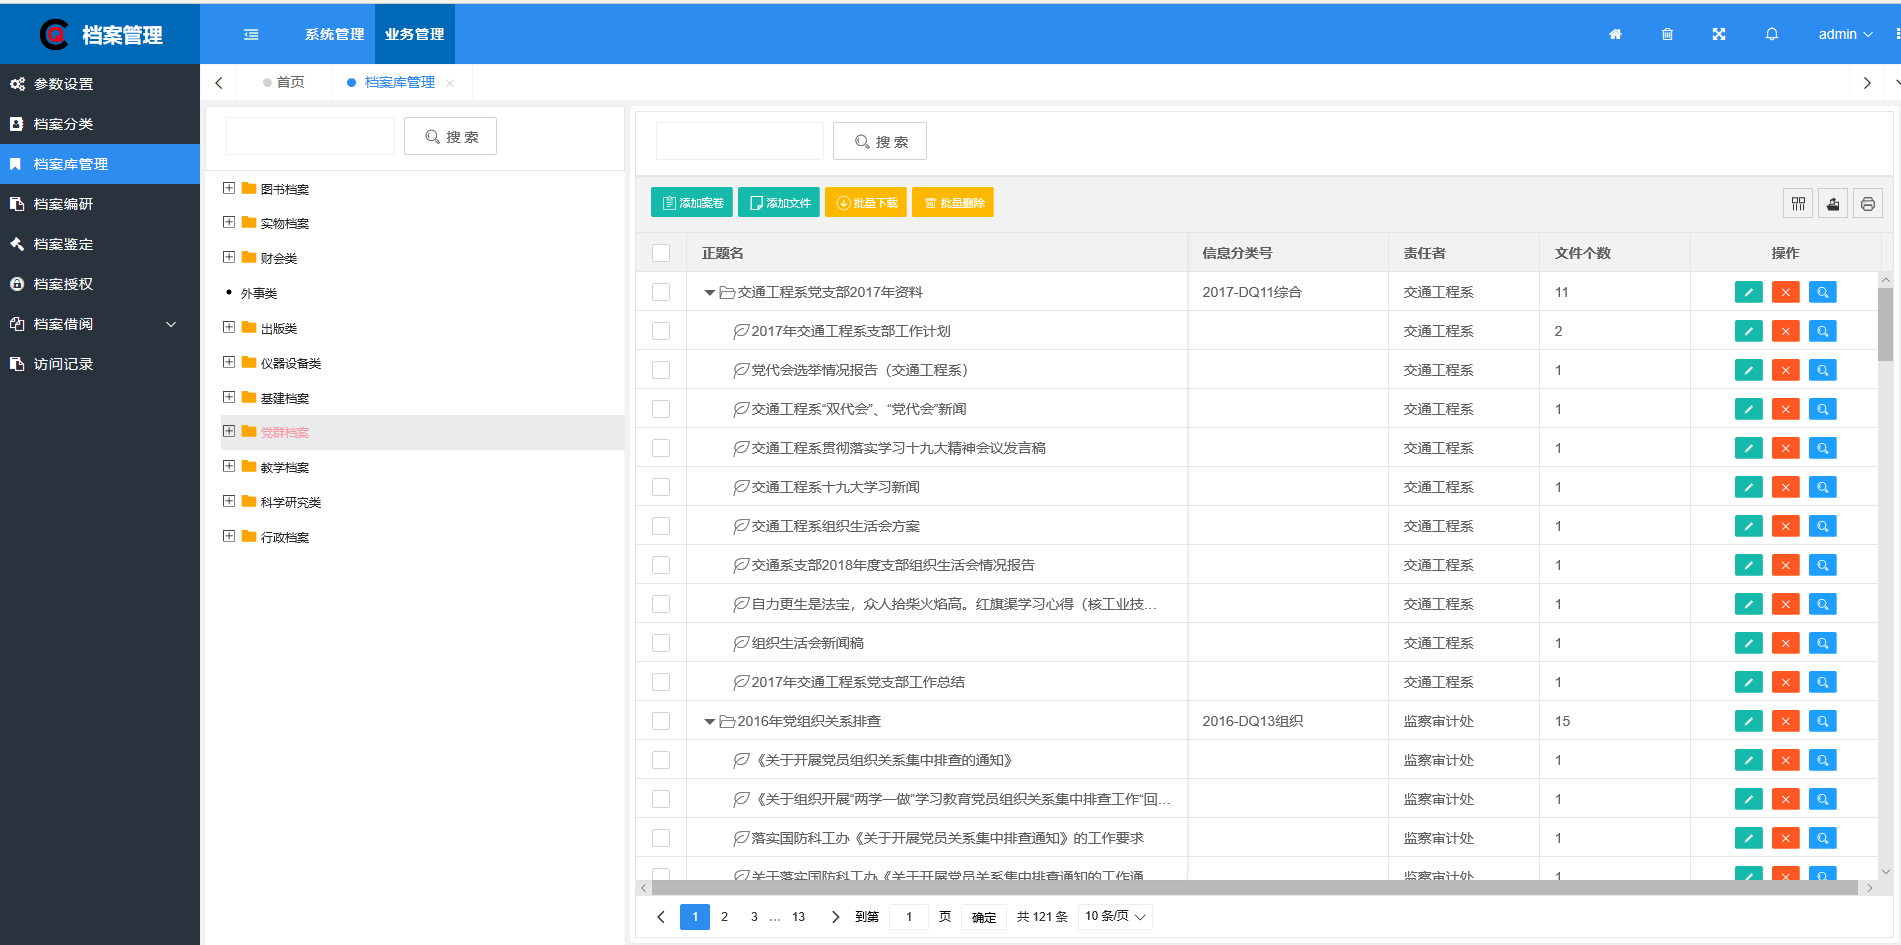
Task: Click the notification bell in top bar
Action: pyautogui.click(x=1771, y=33)
